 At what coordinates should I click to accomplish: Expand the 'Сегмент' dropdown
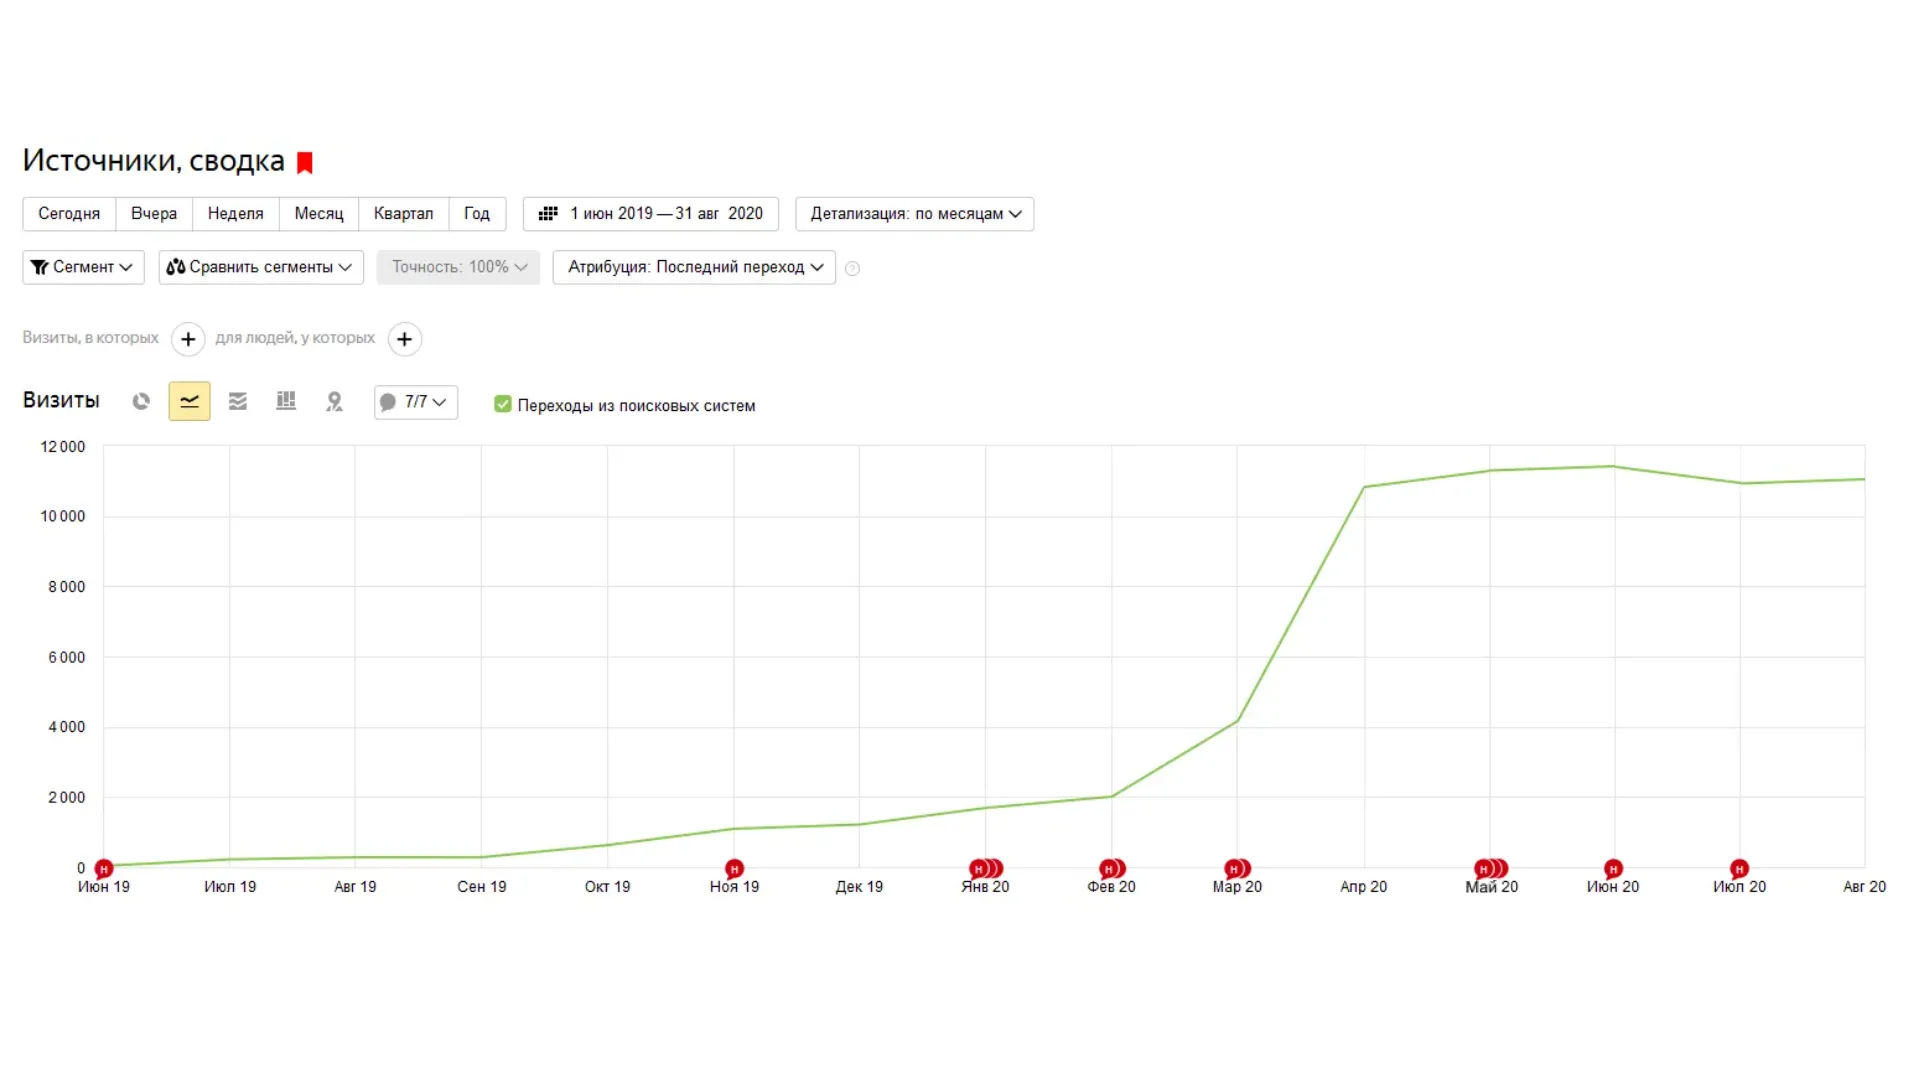click(83, 267)
